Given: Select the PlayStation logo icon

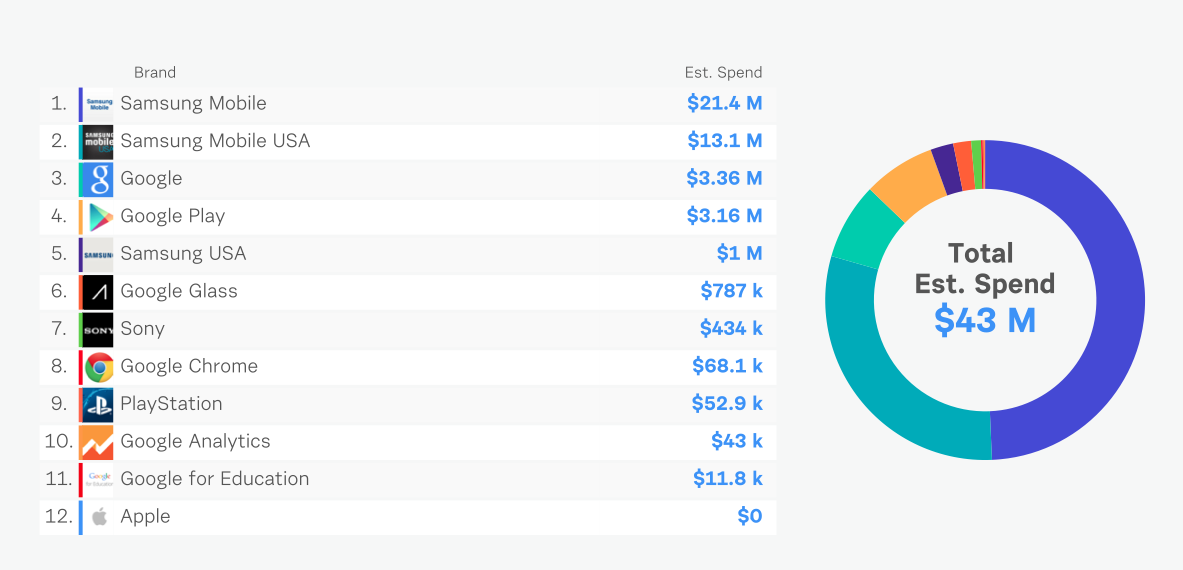Looking at the screenshot, I should coord(99,404).
